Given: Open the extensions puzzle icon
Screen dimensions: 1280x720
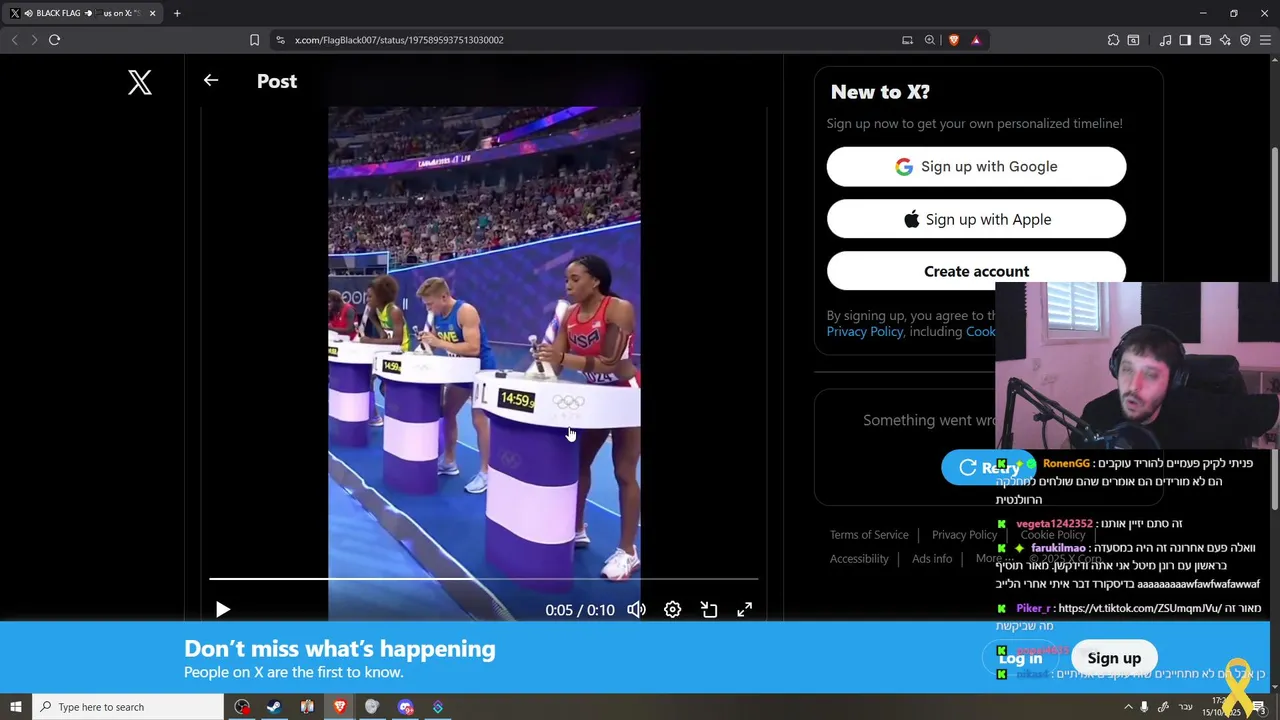Looking at the screenshot, I should 1113,40.
